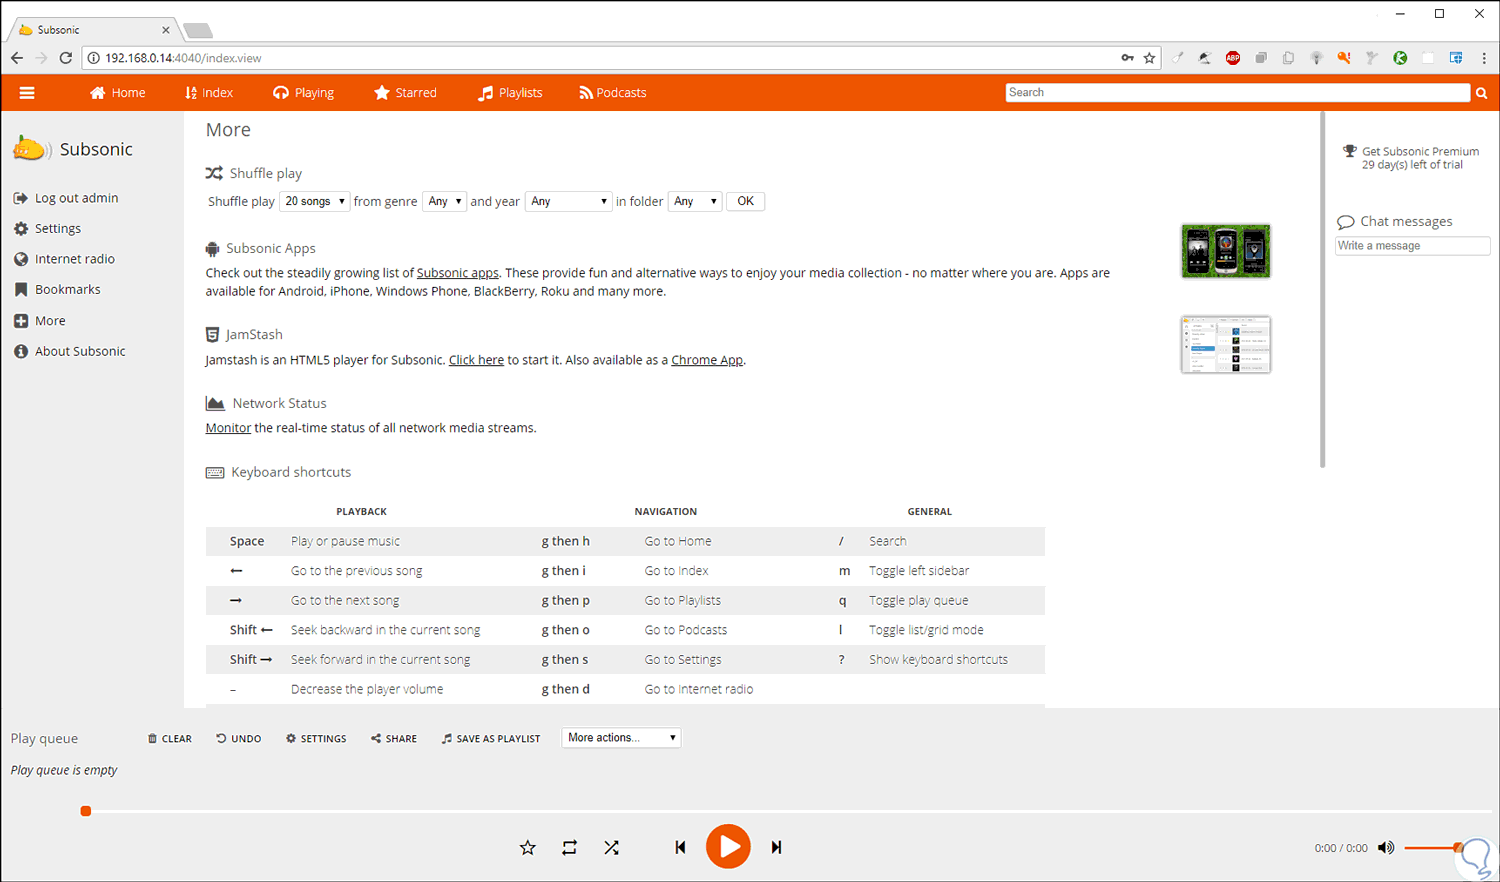Open the Subsonic Apps phones thumbnail
Viewport: 1500px width, 882px height.
[x=1226, y=251]
